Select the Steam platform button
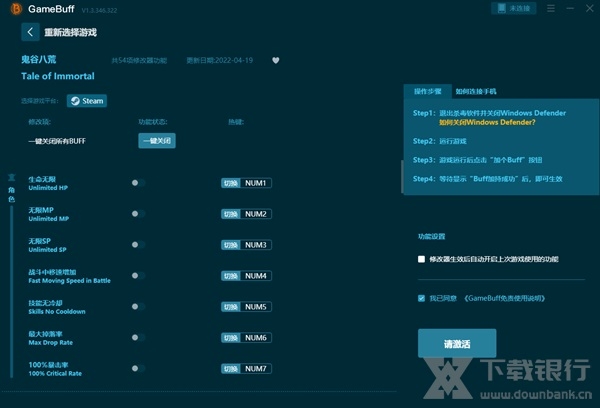The height and width of the screenshot is (408, 600). (86, 100)
